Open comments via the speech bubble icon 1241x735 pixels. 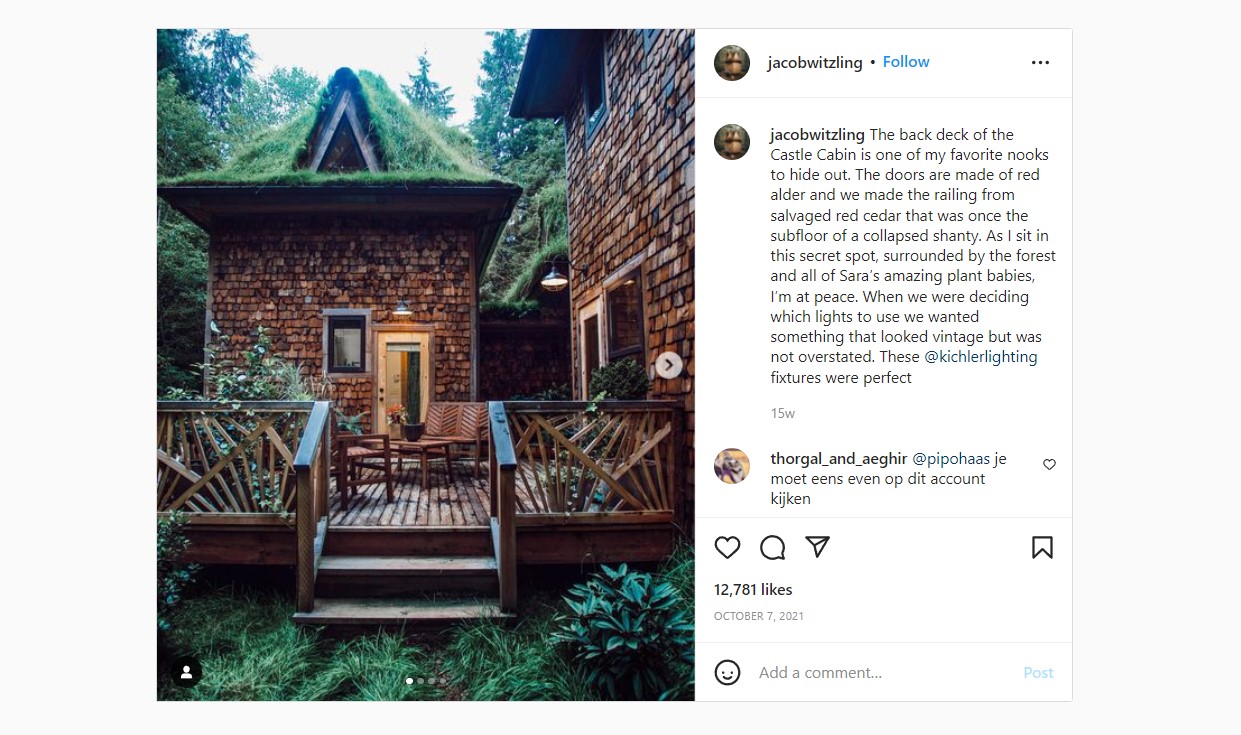772,547
